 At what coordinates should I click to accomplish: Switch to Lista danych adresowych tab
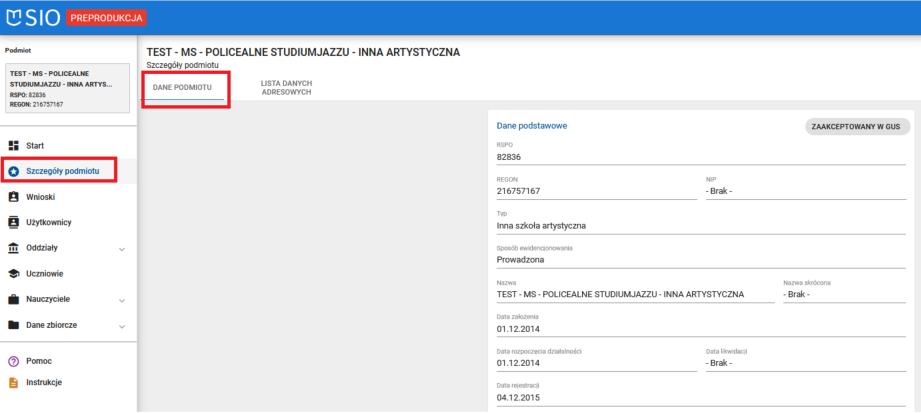tap(286, 87)
